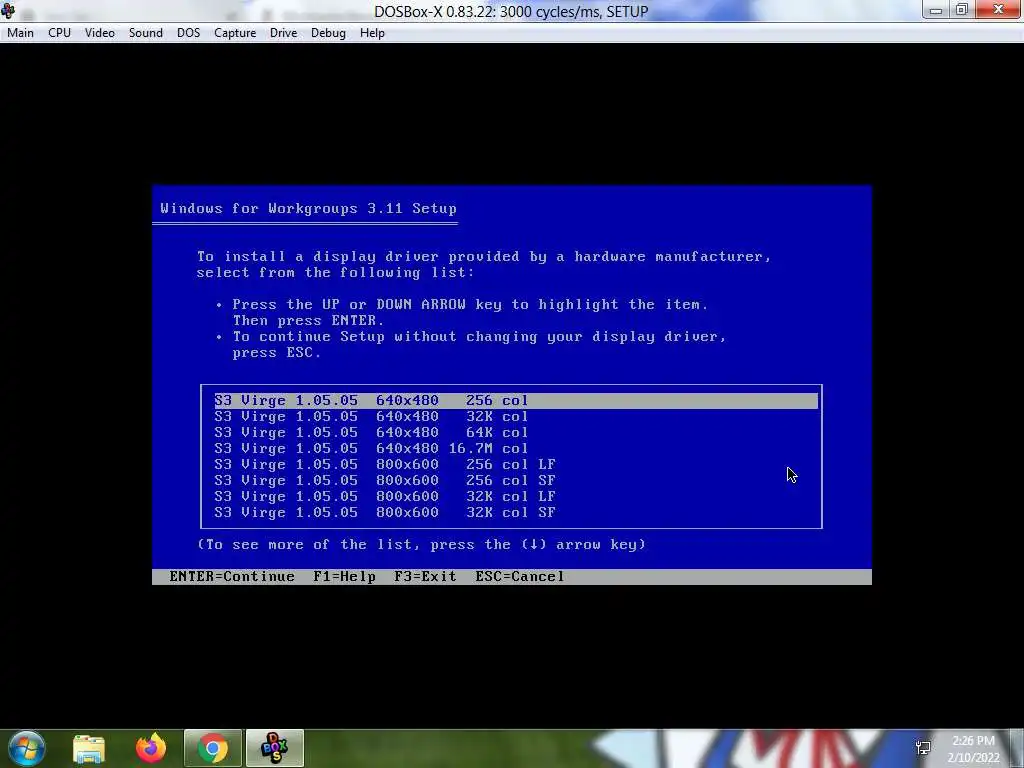Viewport: 1024px width, 768px height.
Task: Restore down the DOSBox-X window
Action: (x=961, y=9)
